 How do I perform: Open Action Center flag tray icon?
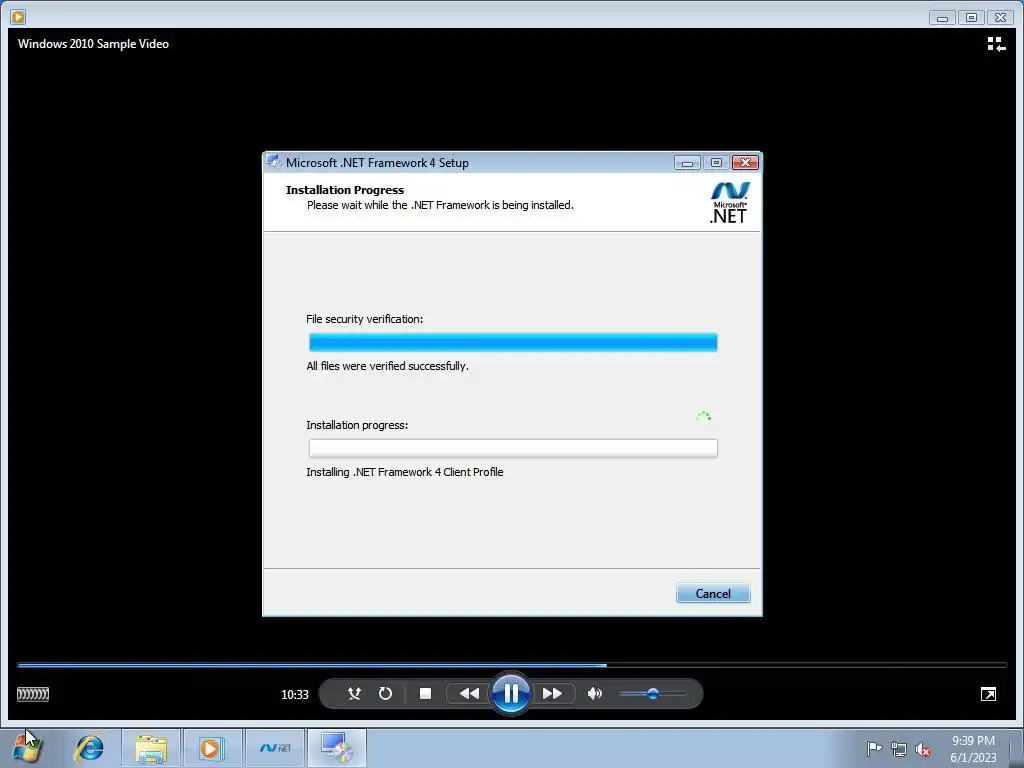pyautogui.click(x=874, y=748)
